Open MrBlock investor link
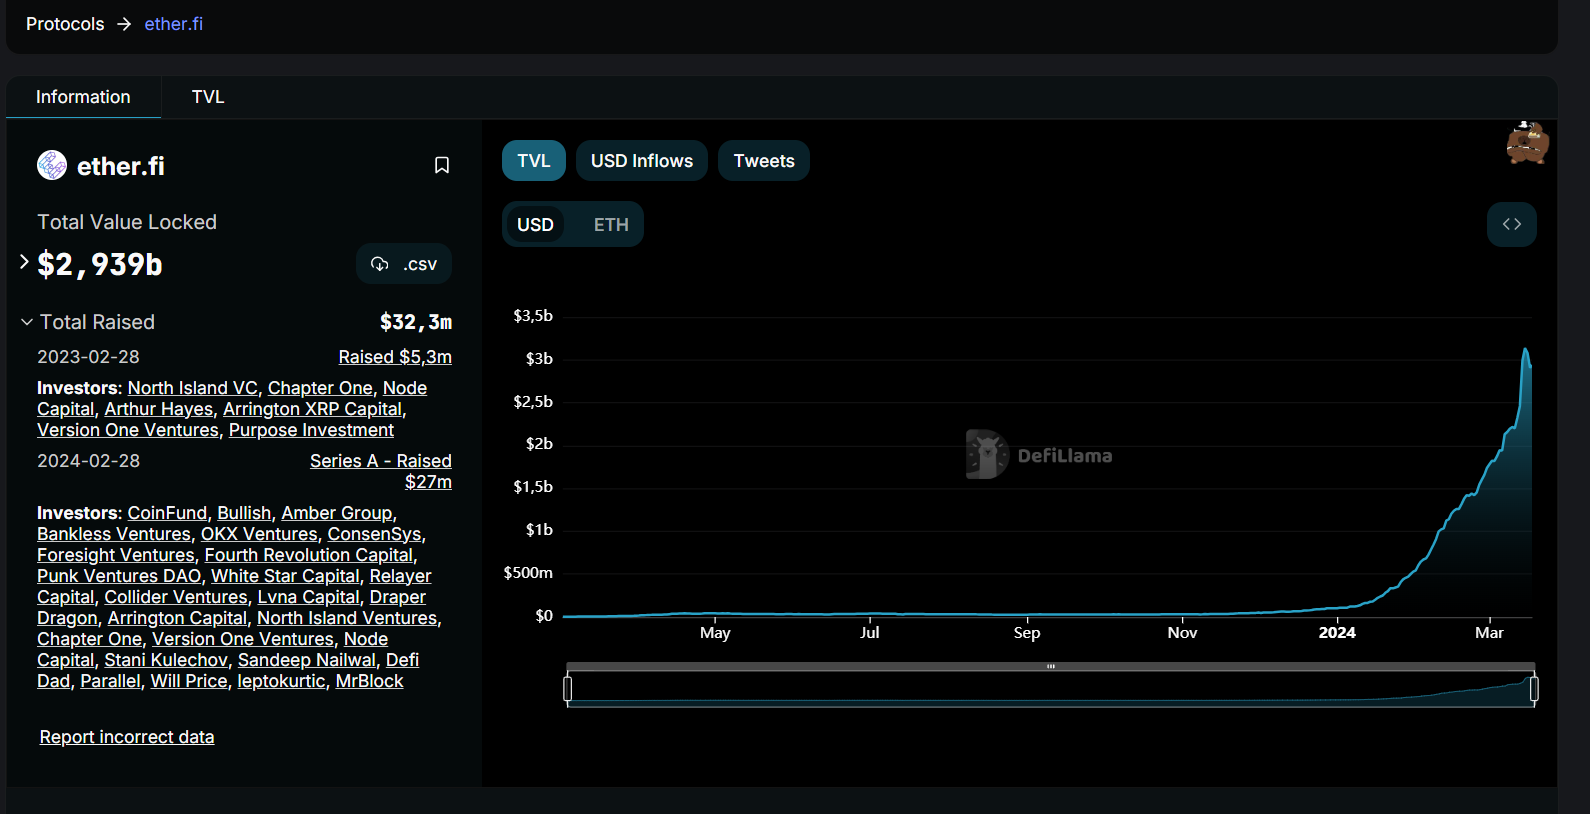The image size is (1590, 814). pos(369,681)
